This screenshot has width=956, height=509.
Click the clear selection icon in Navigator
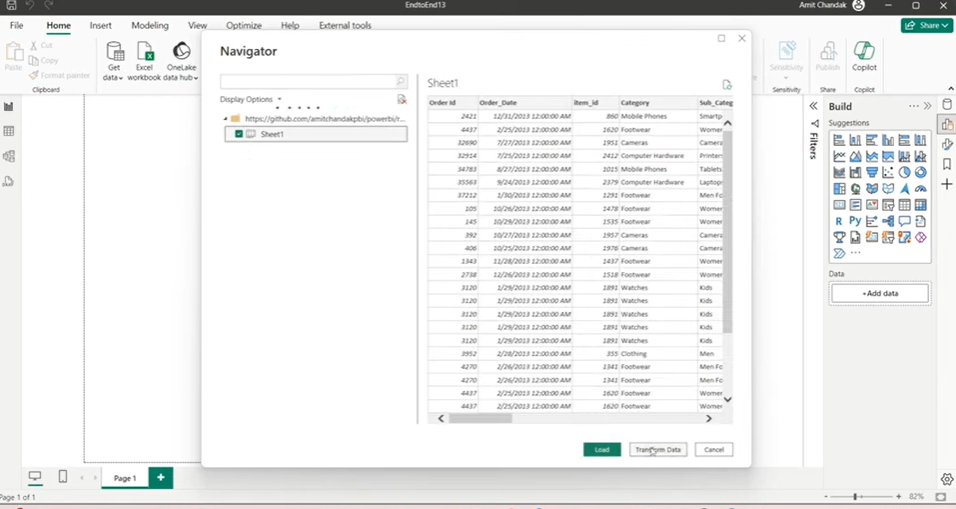[401, 99]
